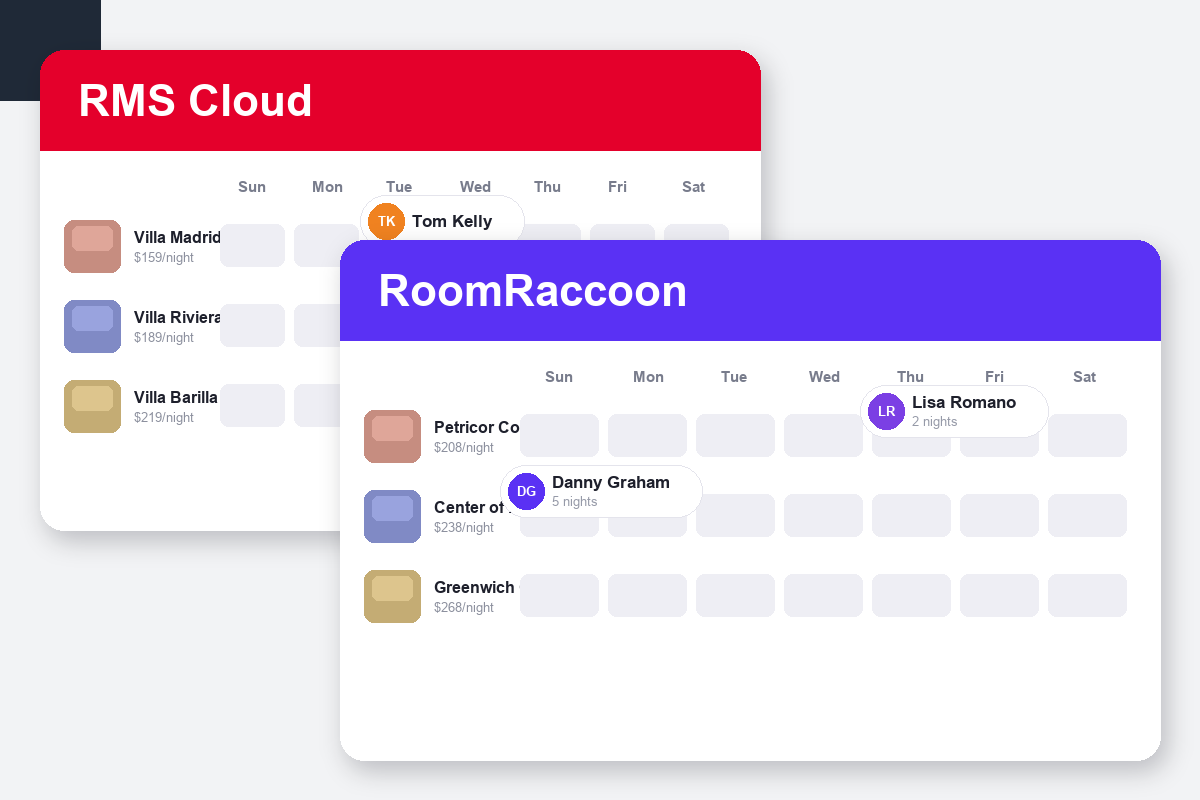Select the Sun column header in RoomRaccoon

coord(559,377)
